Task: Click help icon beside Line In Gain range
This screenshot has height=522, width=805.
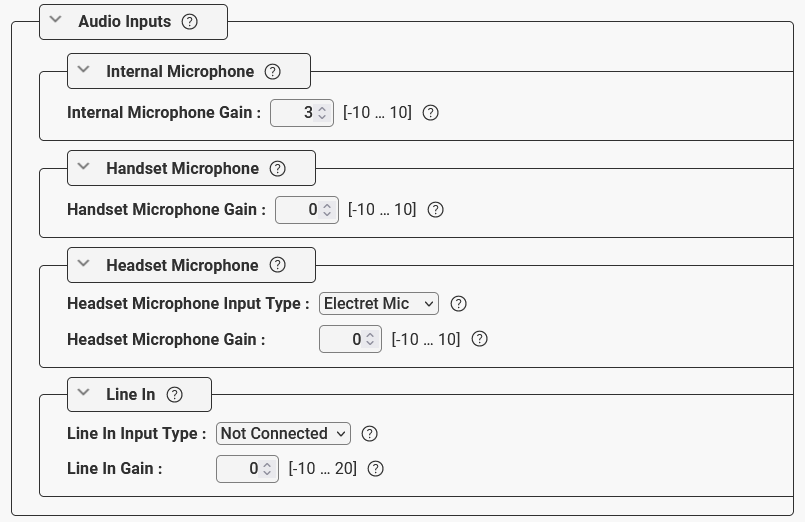Action: point(376,468)
